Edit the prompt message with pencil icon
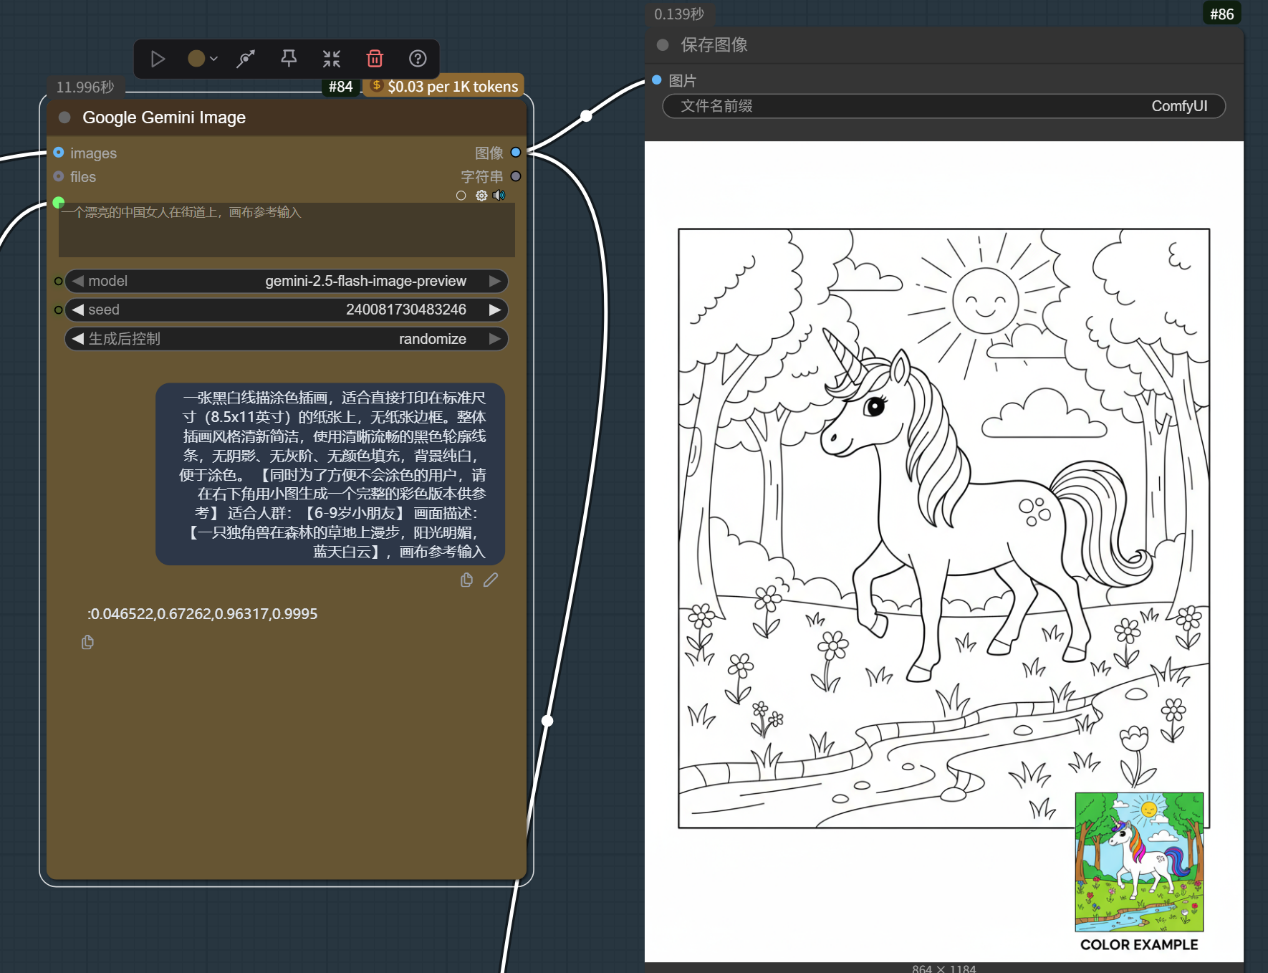This screenshot has height=973, width=1268. point(491,580)
